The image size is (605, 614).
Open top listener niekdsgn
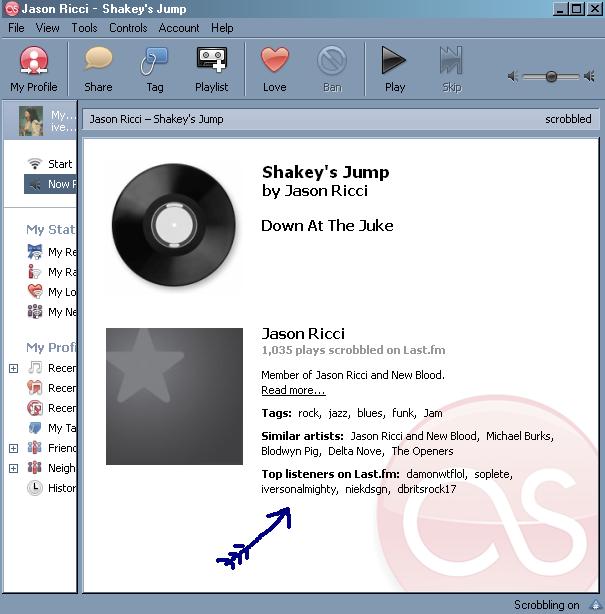pos(367,489)
